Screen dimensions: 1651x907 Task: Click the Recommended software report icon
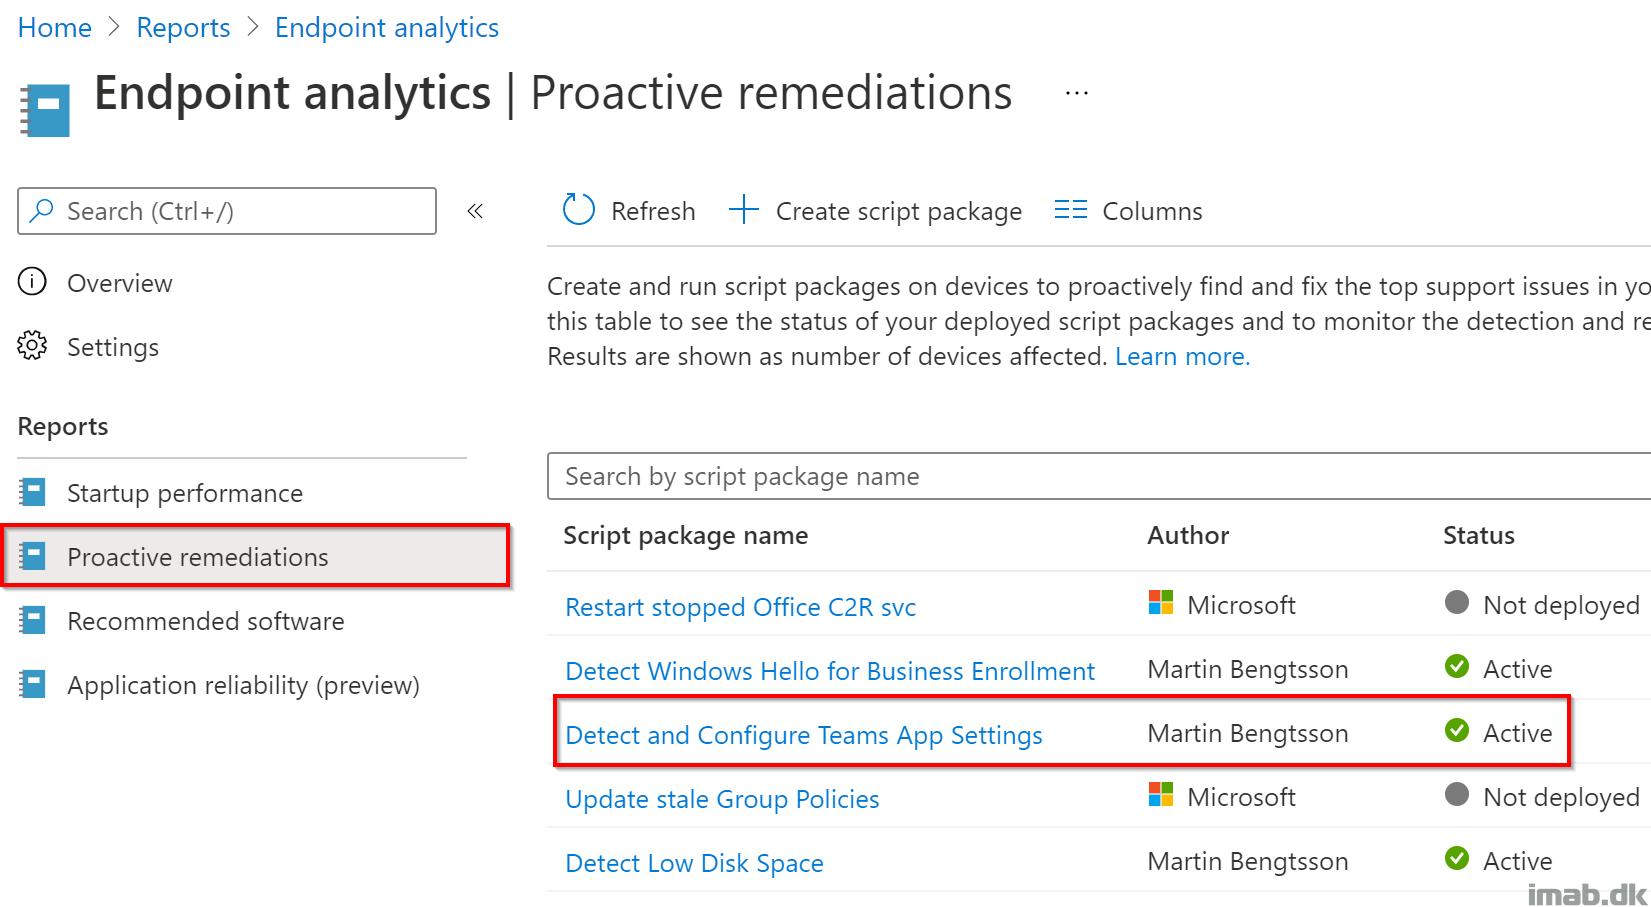point(33,620)
